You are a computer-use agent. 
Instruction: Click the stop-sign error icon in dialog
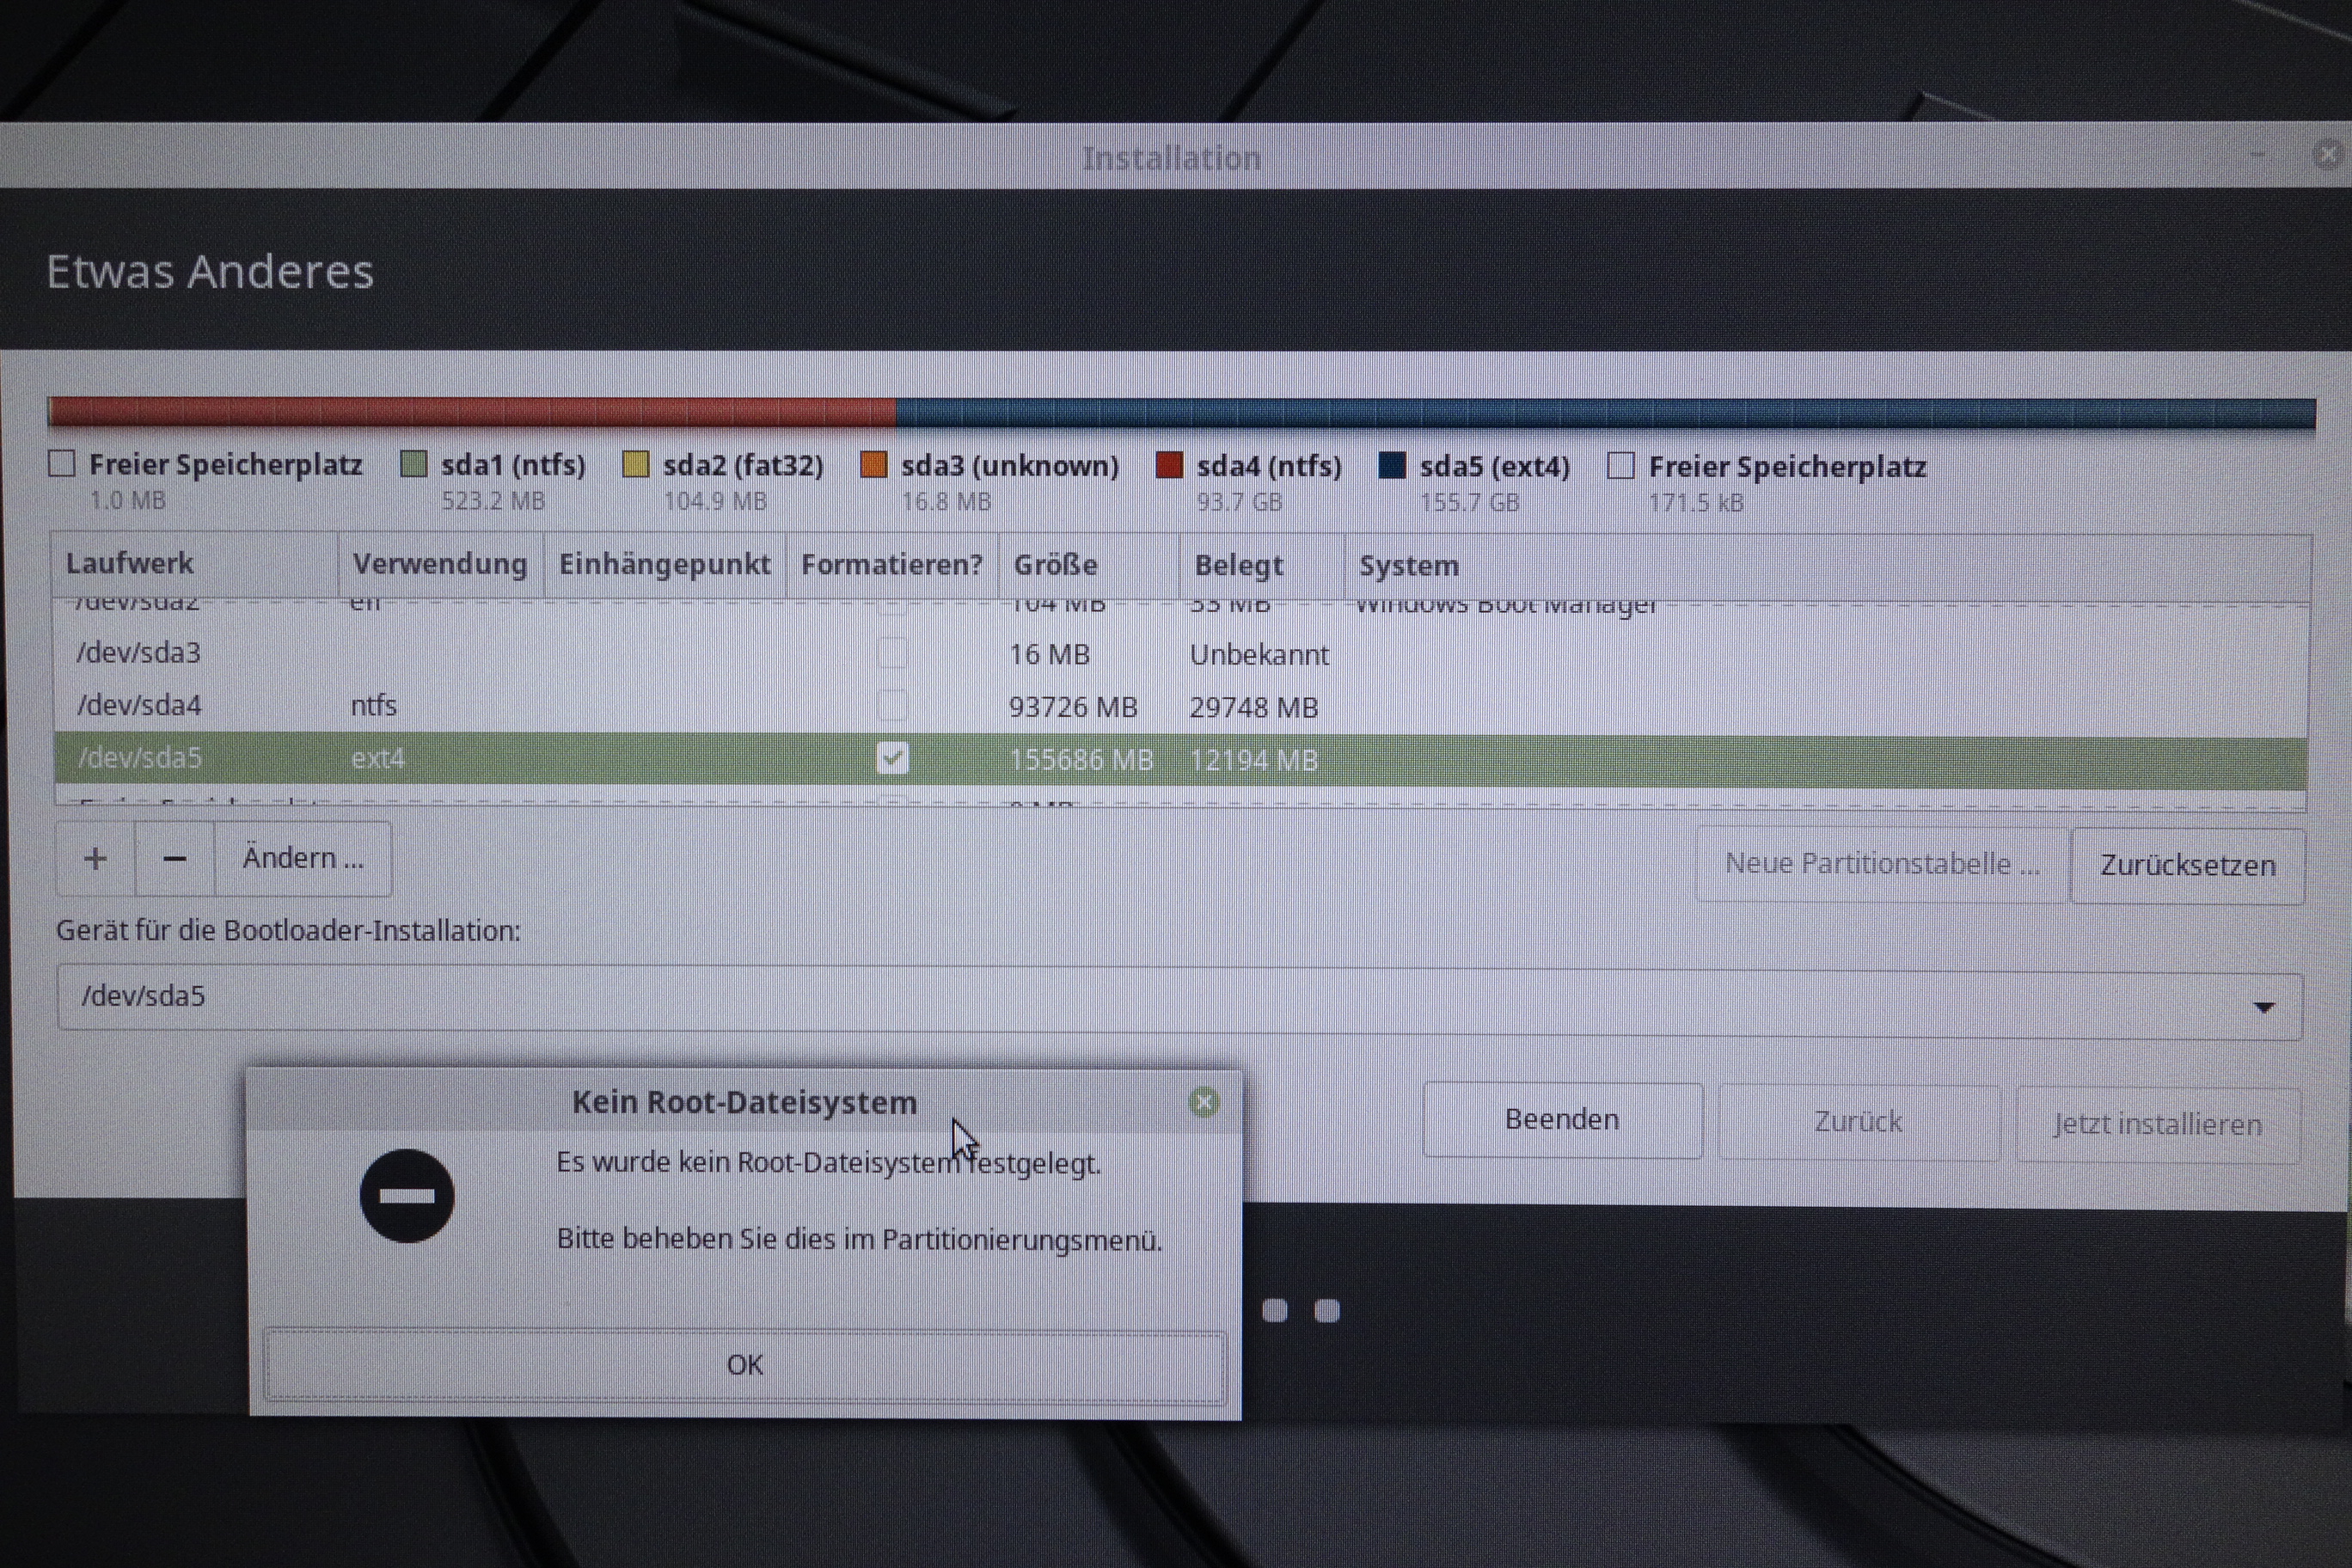point(407,1196)
